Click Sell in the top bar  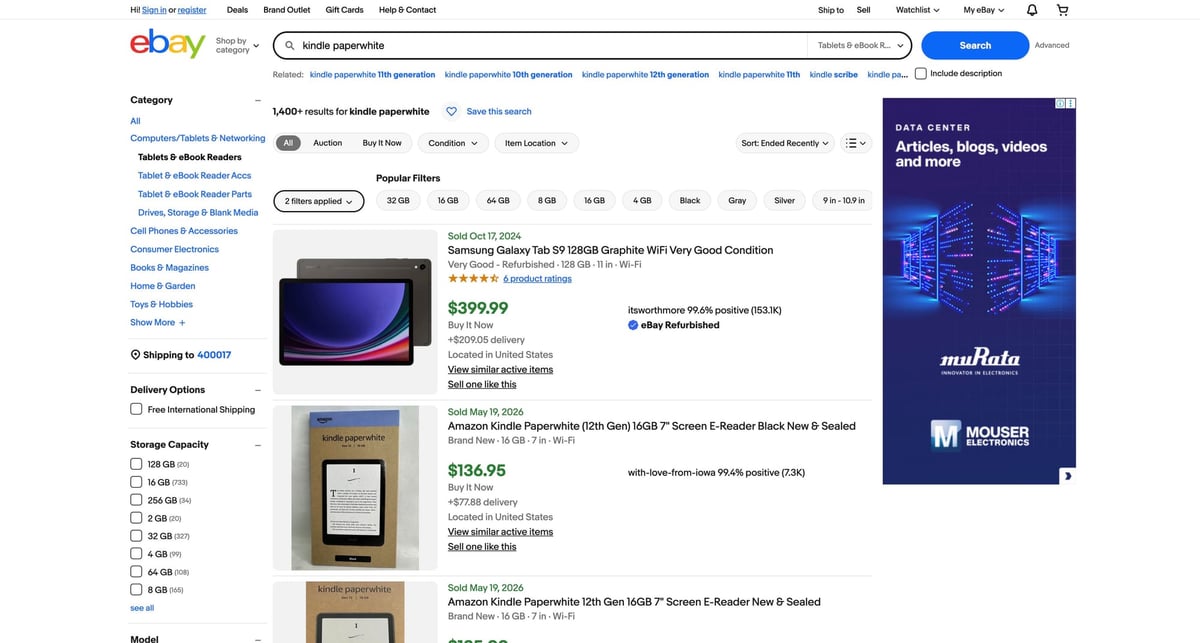(x=864, y=10)
